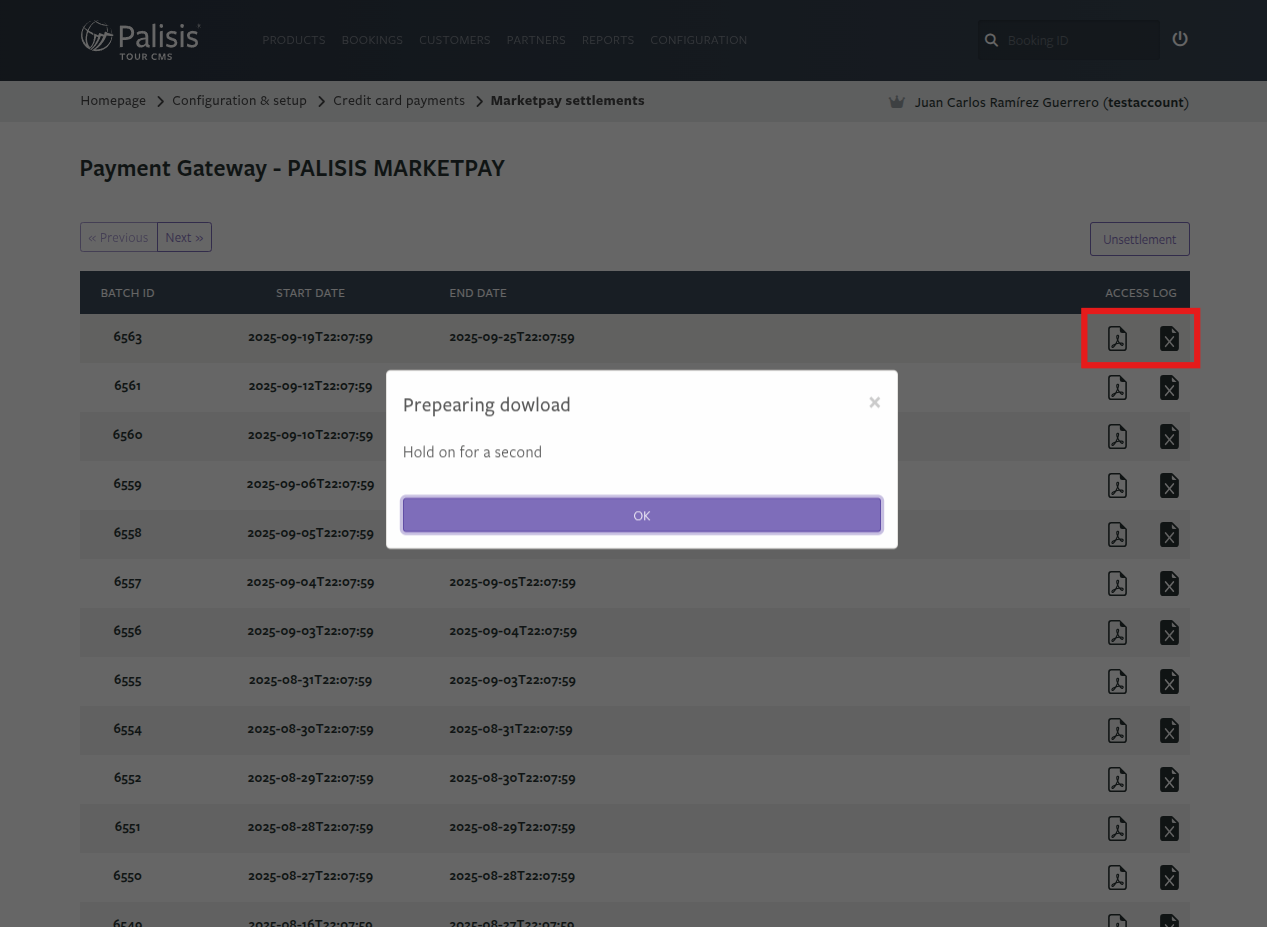Focus the Booking ID search field
This screenshot has height=927, width=1267.
coord(1068,40)
